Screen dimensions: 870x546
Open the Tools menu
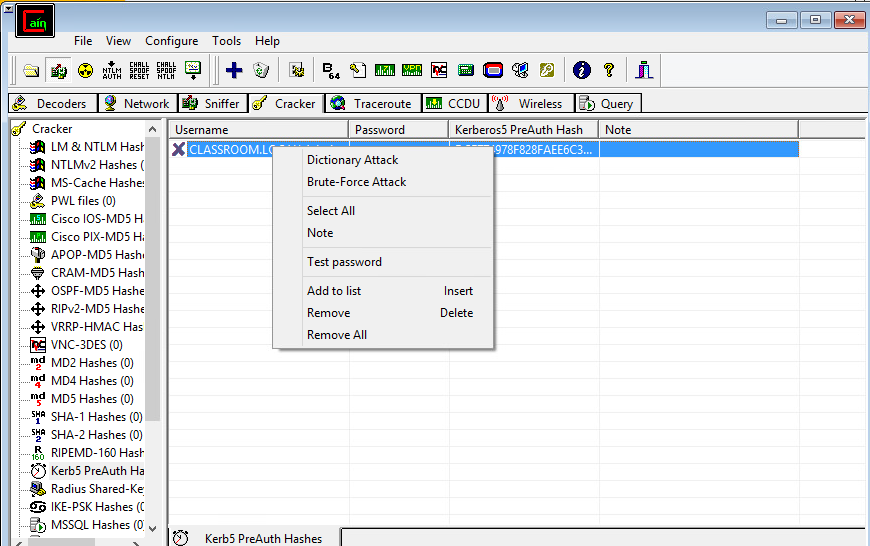[226, 41]
